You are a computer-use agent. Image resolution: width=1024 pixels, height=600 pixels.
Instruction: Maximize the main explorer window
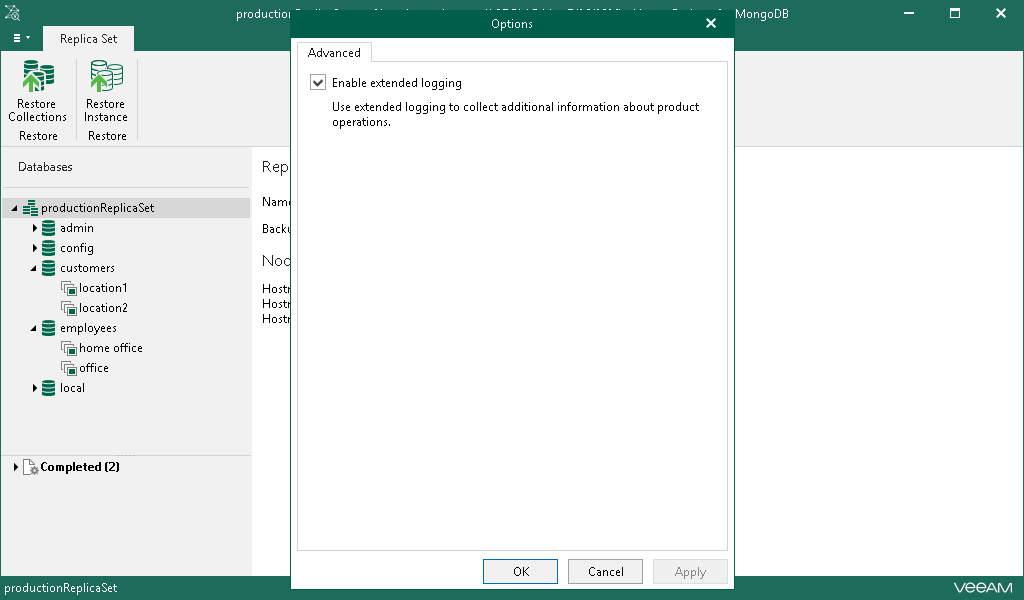point(955,13)
